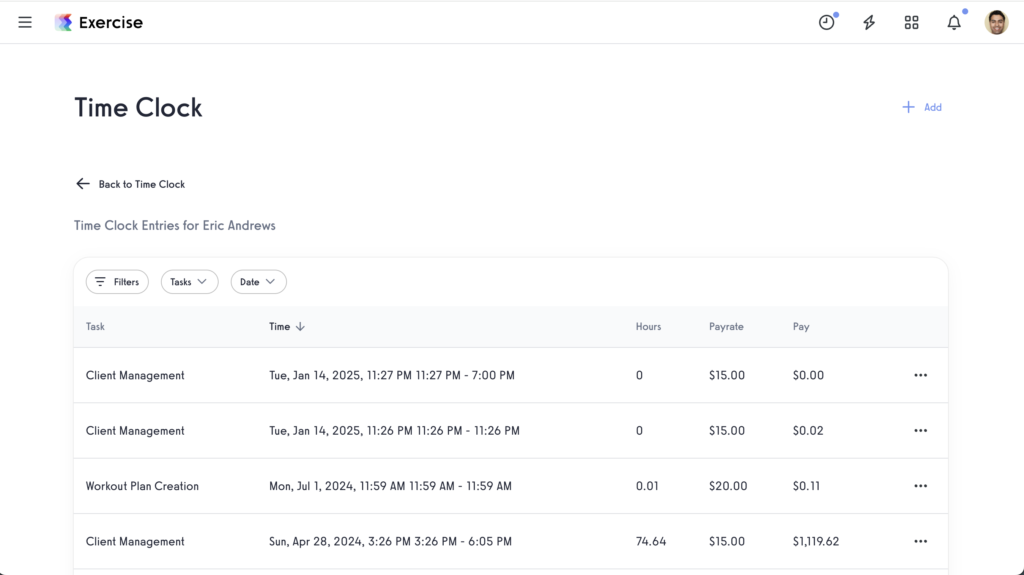
Task: Open the hamburger navigation menu
Action: pos(25,22)
